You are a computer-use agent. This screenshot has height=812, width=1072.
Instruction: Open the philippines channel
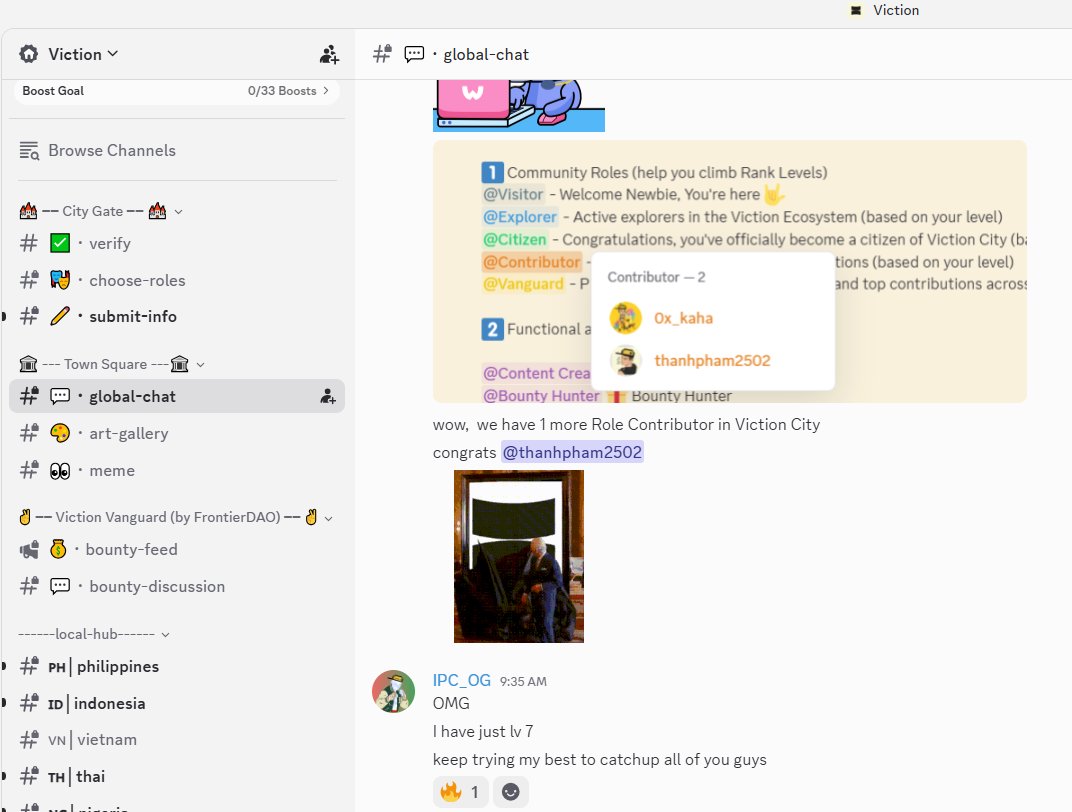(176, 666)
